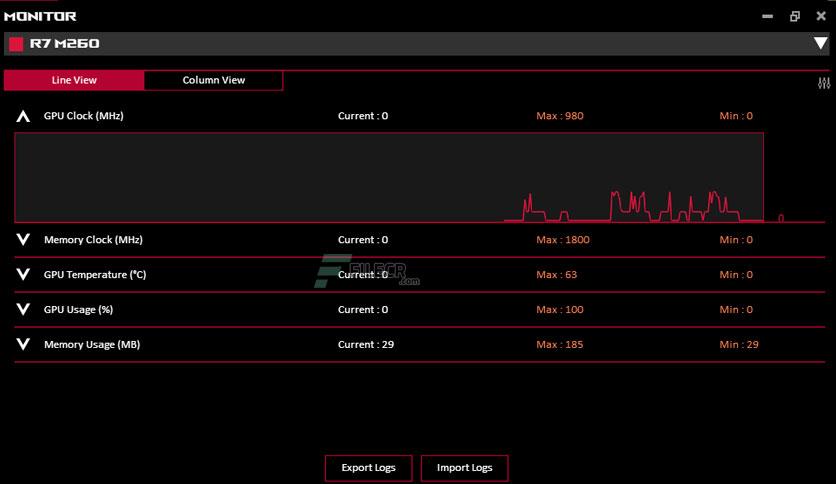Click GPU Clock Current : 0 value
The height and width of the screenshot is (484, 836).
[363, 116]
